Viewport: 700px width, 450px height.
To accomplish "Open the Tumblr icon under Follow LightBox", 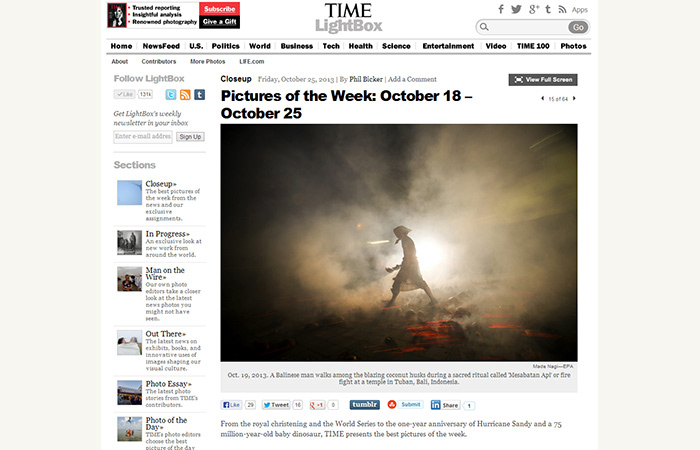I will (200, 95).
